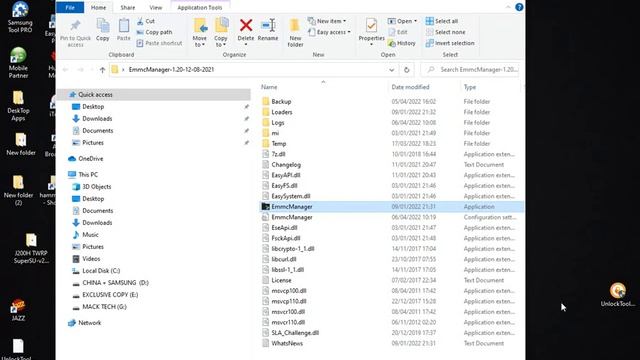Click the Paste icon in ribbon

point(124,25)
